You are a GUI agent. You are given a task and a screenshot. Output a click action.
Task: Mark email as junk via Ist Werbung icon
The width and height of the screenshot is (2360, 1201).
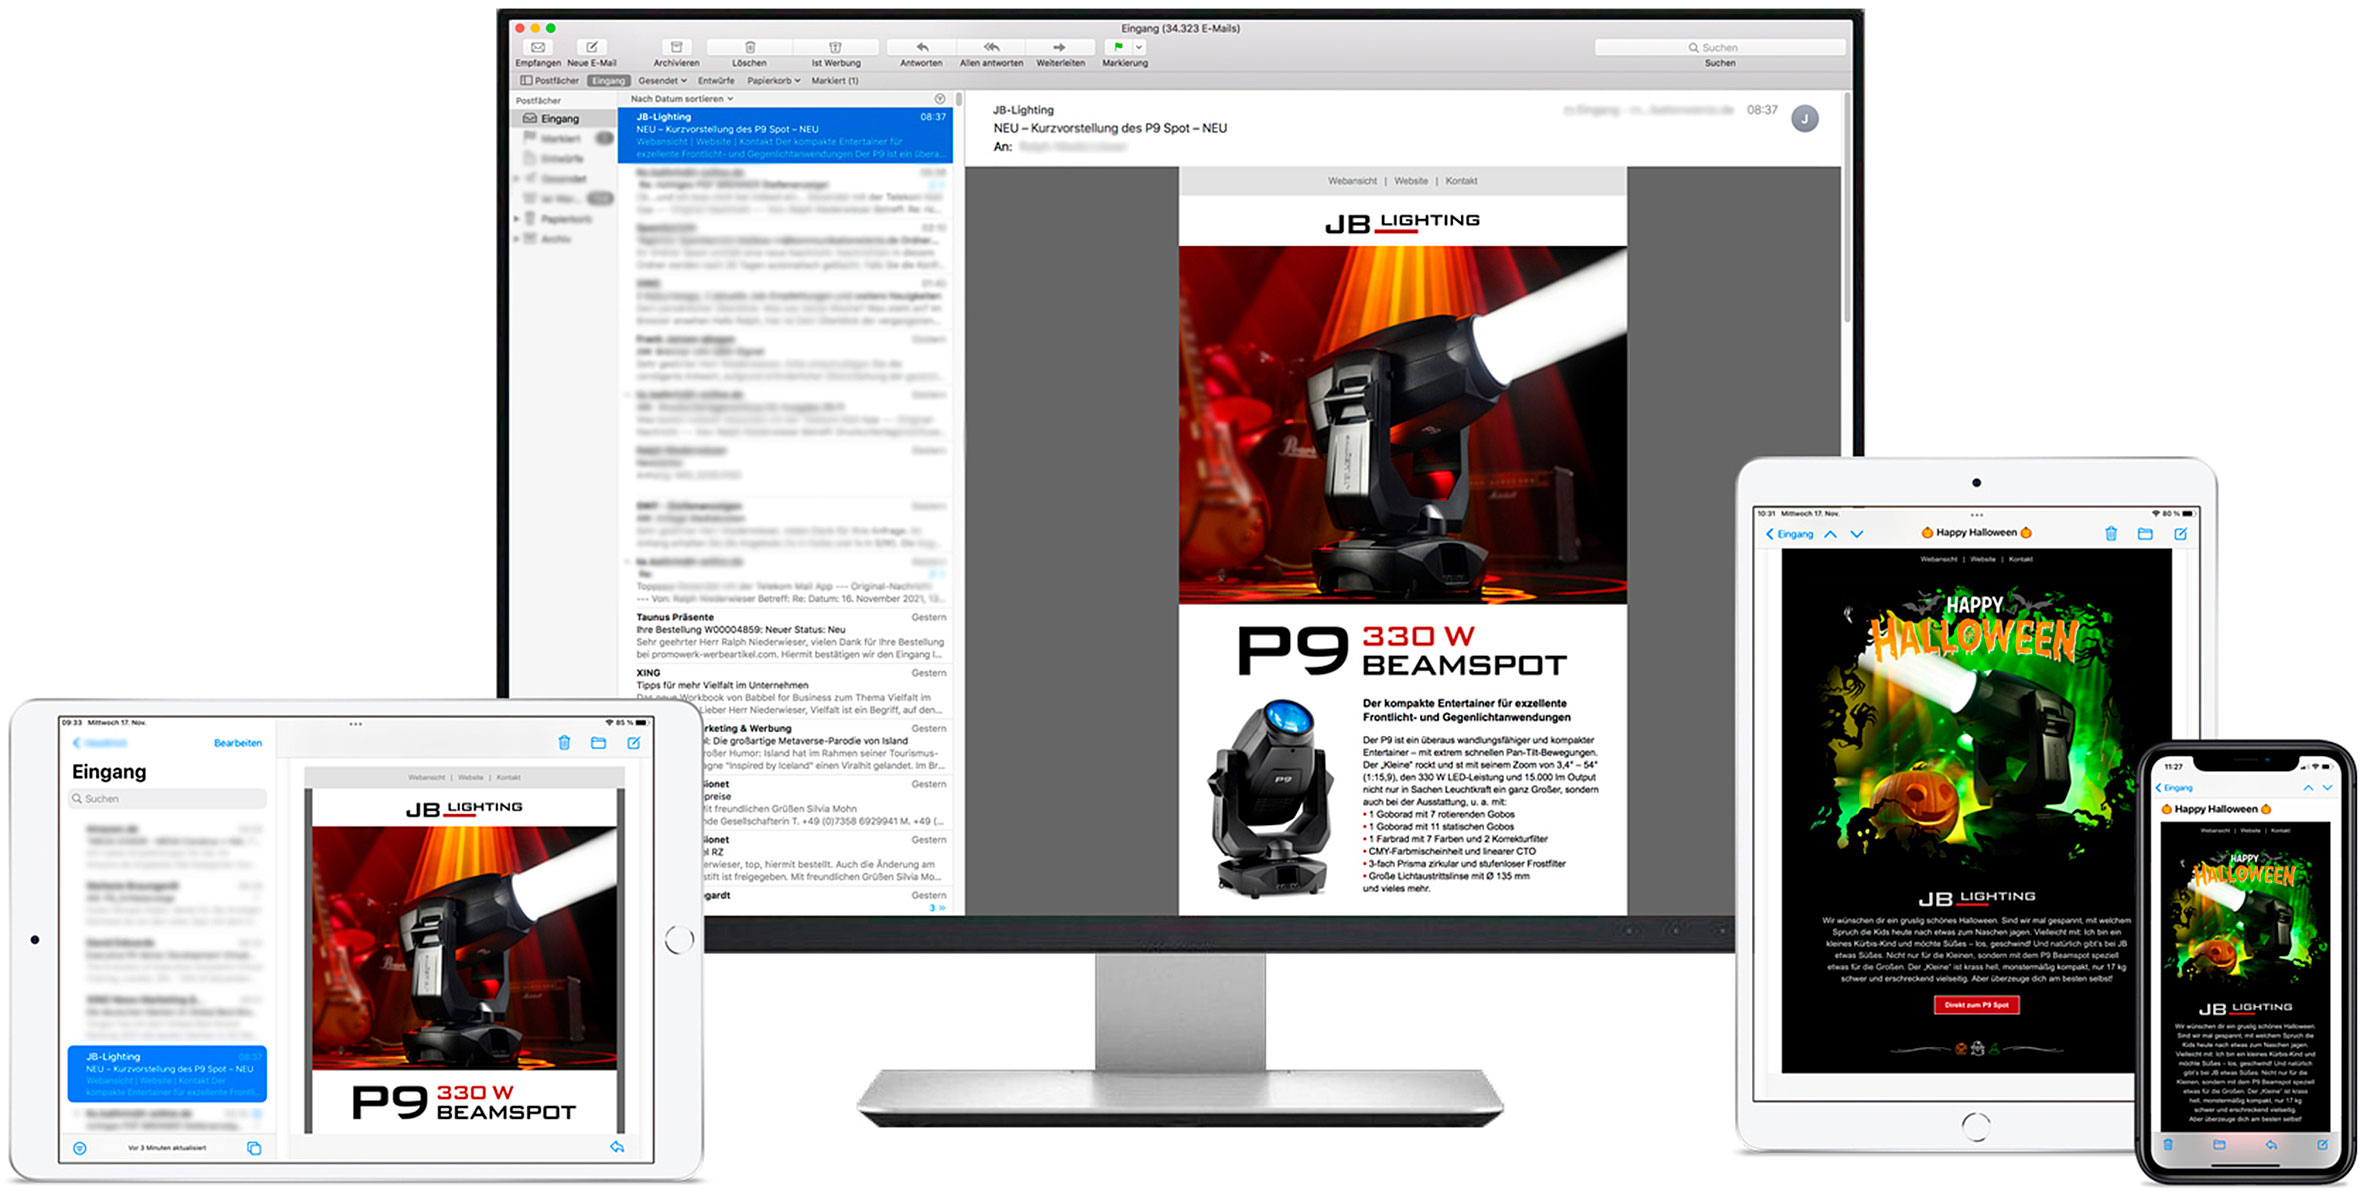pyautogui.click(x=836, y=47)
